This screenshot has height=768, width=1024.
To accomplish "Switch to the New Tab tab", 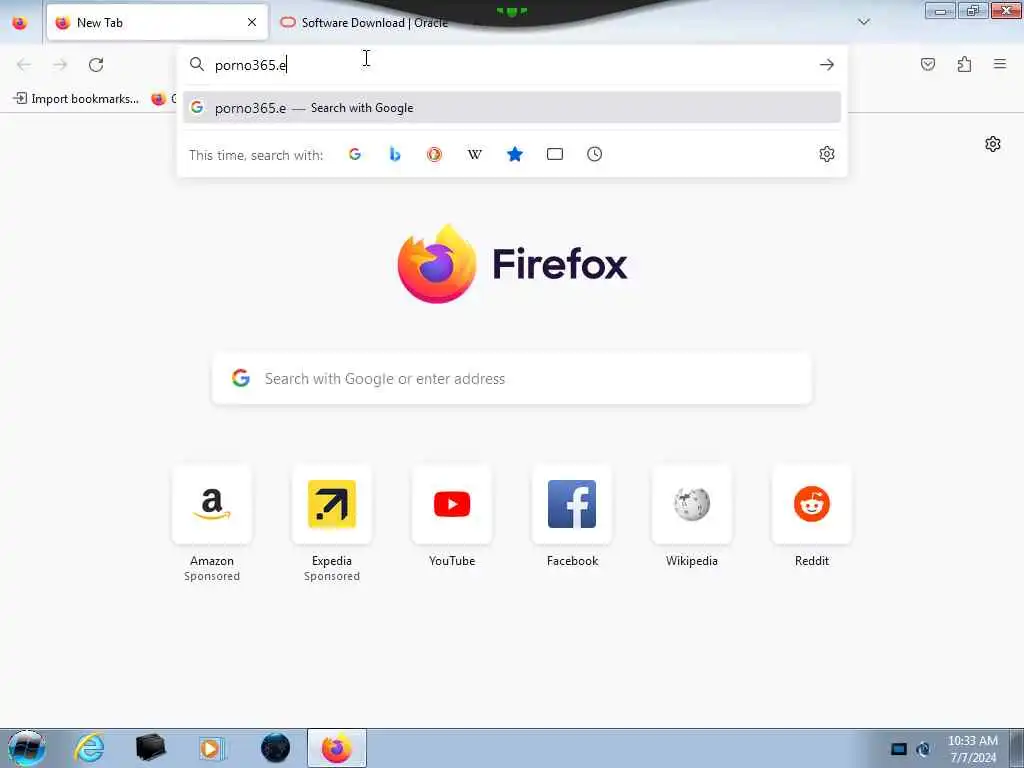I will coord(157,23).
